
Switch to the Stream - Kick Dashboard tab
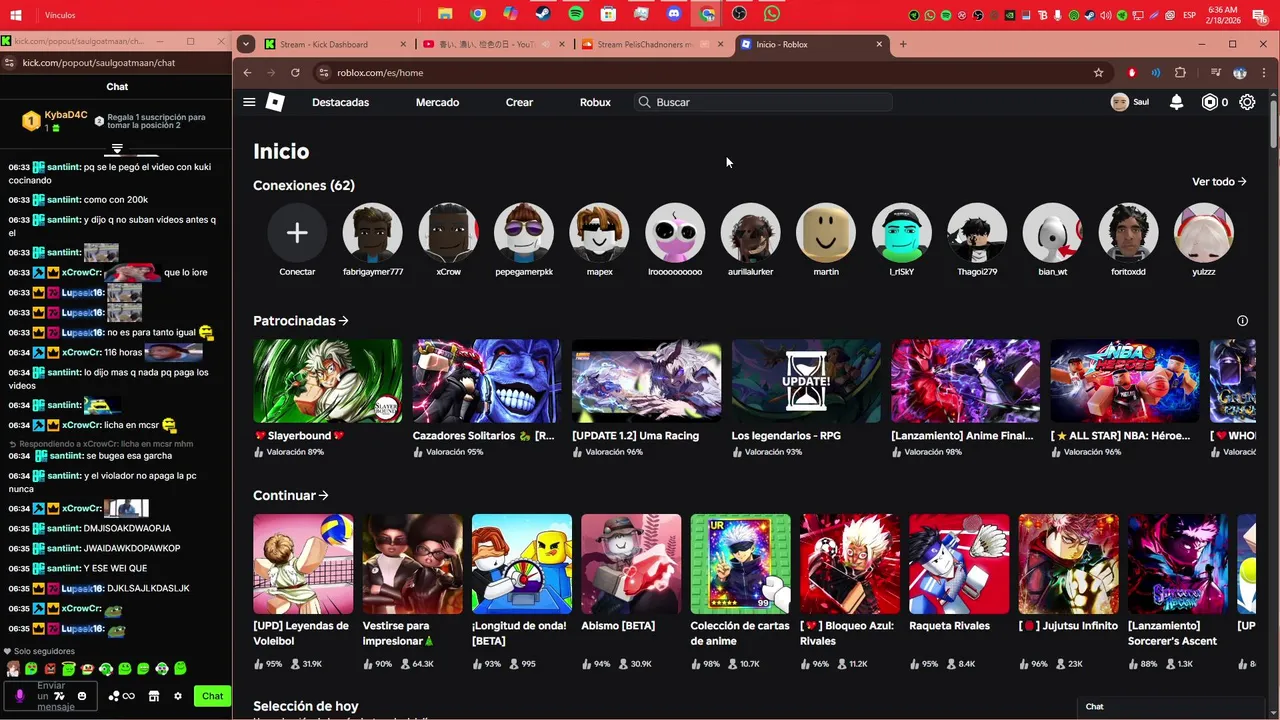click(x=335, y=44)
